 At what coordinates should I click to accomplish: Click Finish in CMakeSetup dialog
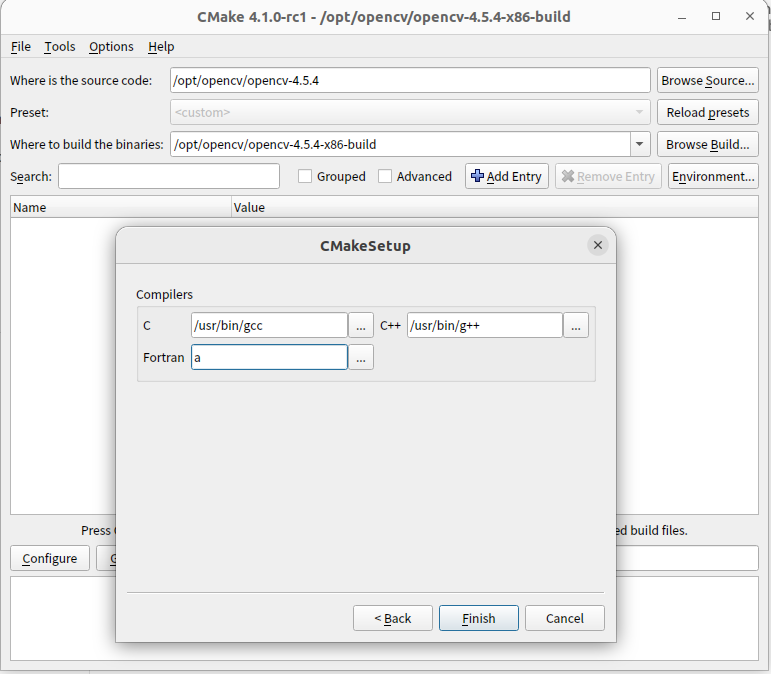[x=478, y=618]
